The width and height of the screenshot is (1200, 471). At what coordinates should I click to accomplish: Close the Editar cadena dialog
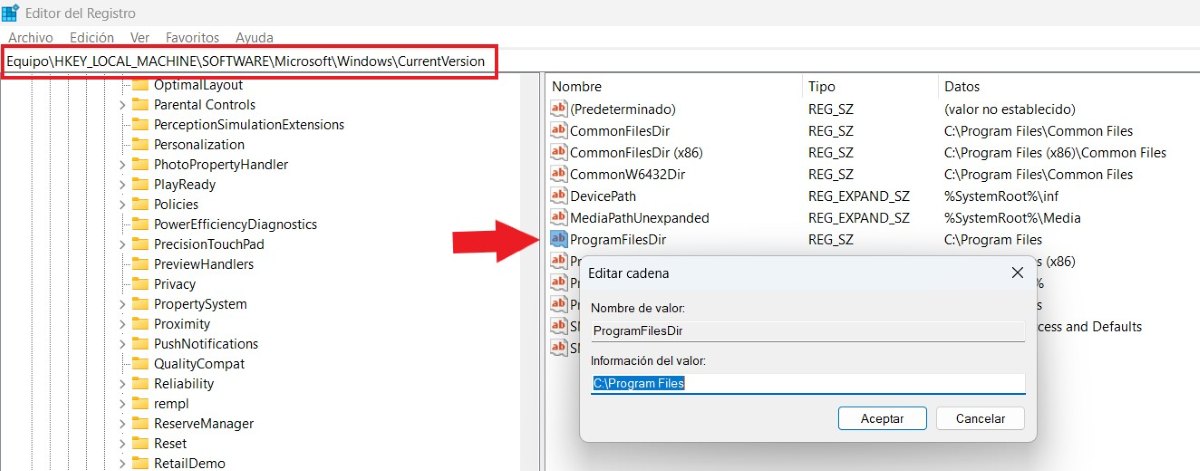coord(1017,272)
